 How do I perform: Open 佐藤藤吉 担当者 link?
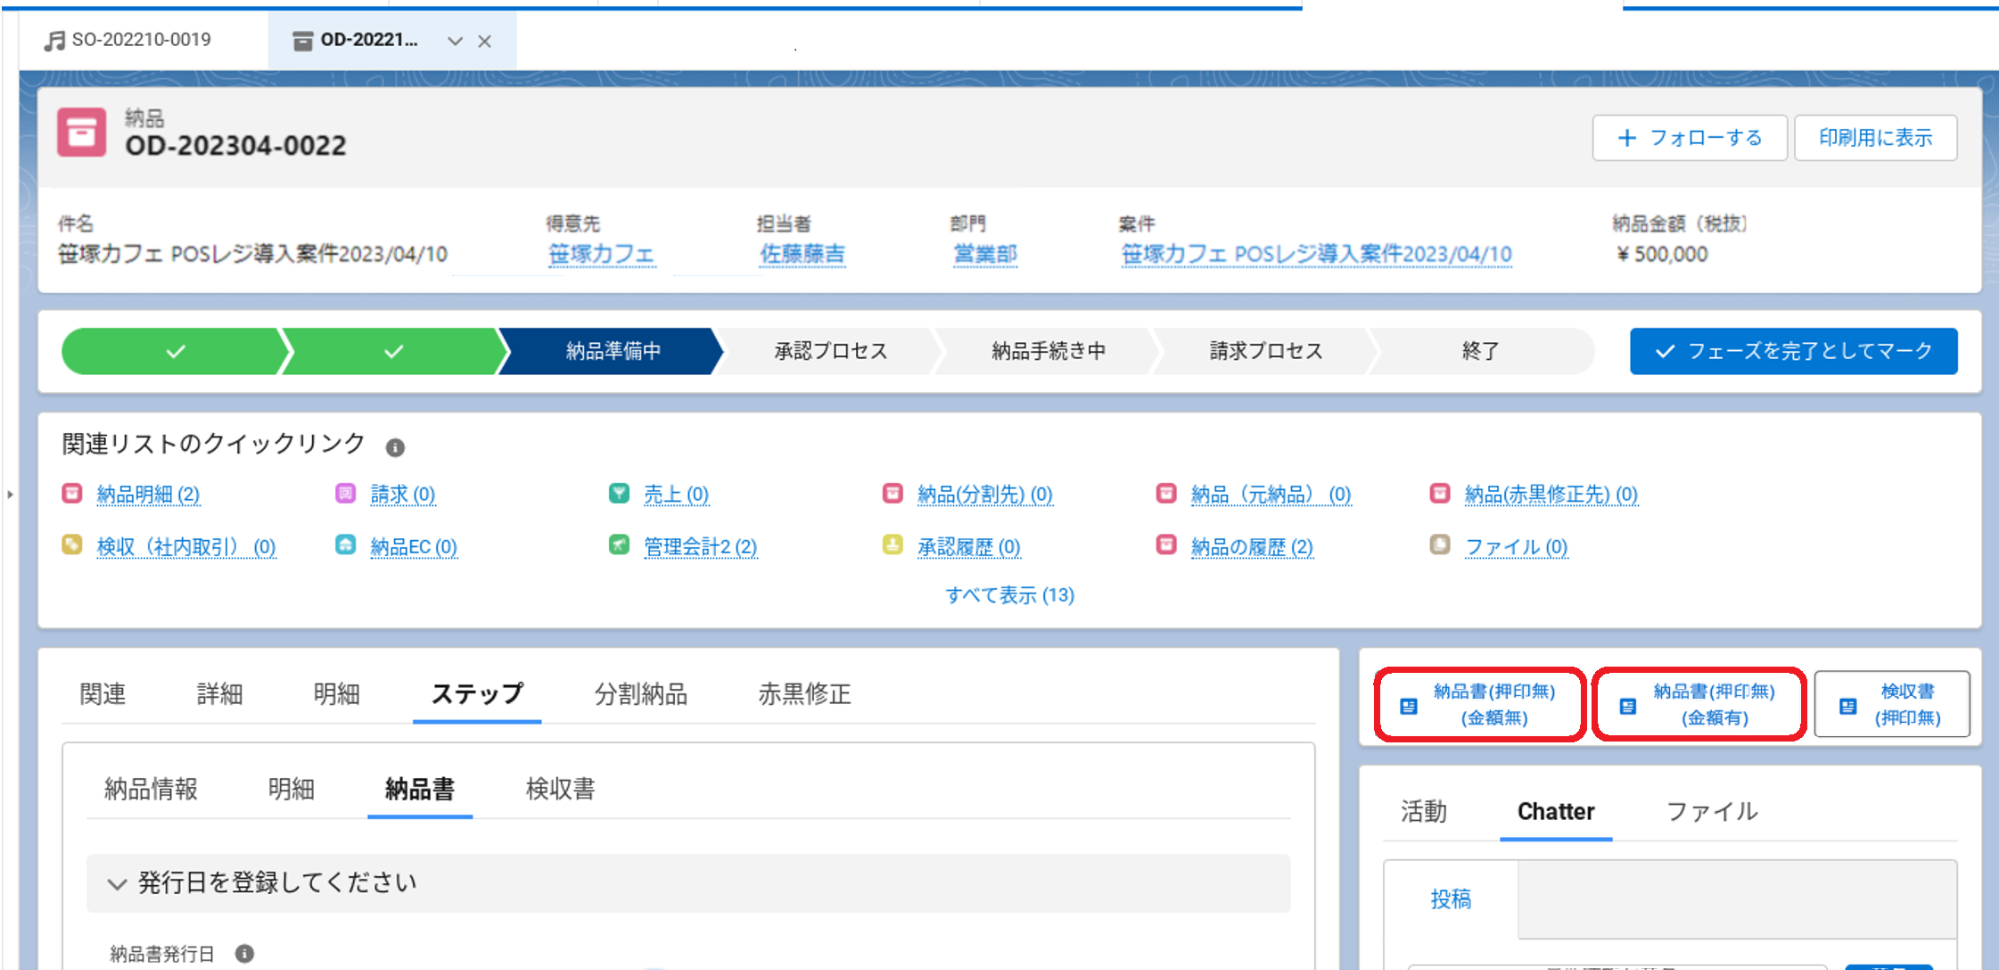pos(802,254)
